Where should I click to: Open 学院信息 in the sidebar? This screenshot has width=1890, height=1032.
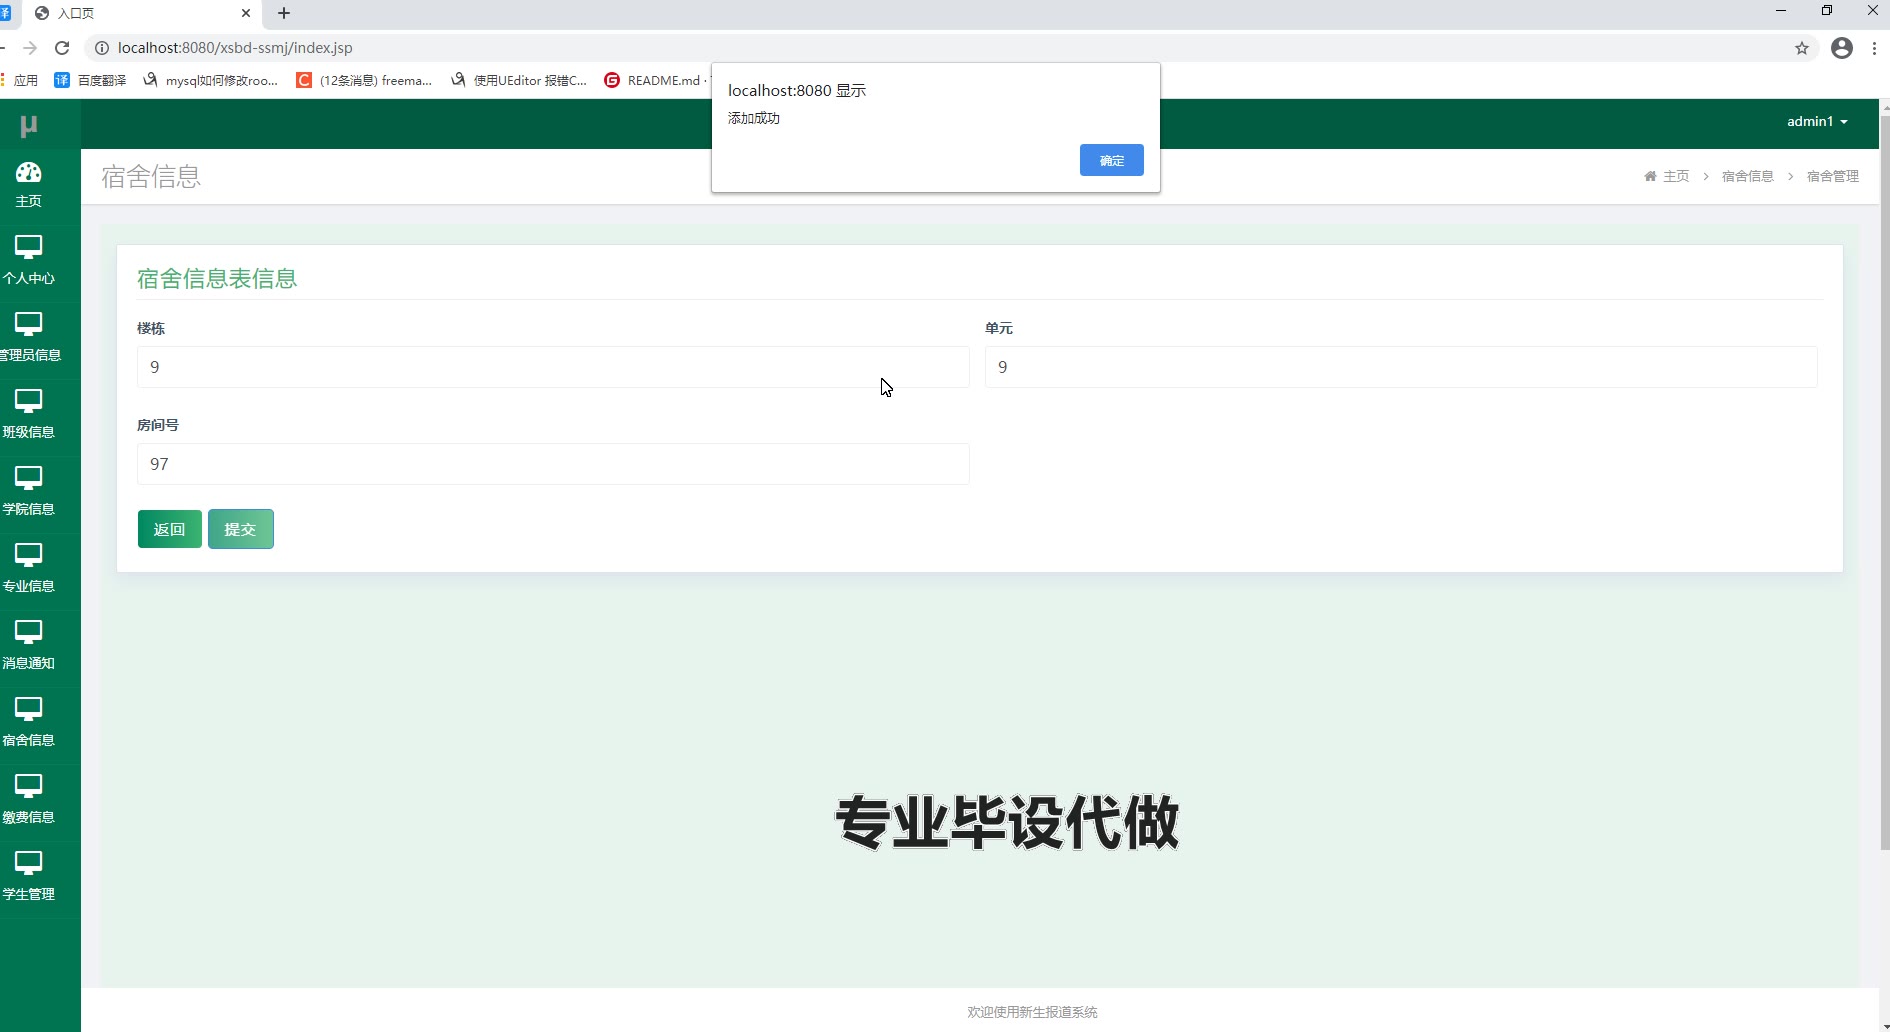[28, 492]
